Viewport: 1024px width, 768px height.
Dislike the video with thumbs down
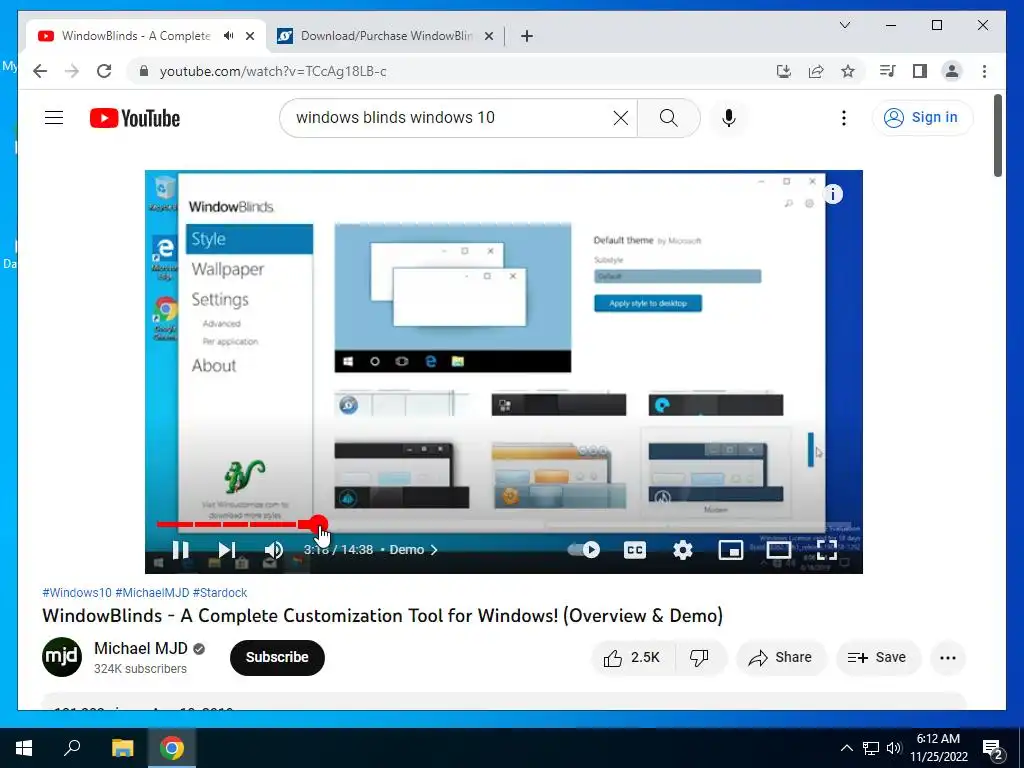699,658
